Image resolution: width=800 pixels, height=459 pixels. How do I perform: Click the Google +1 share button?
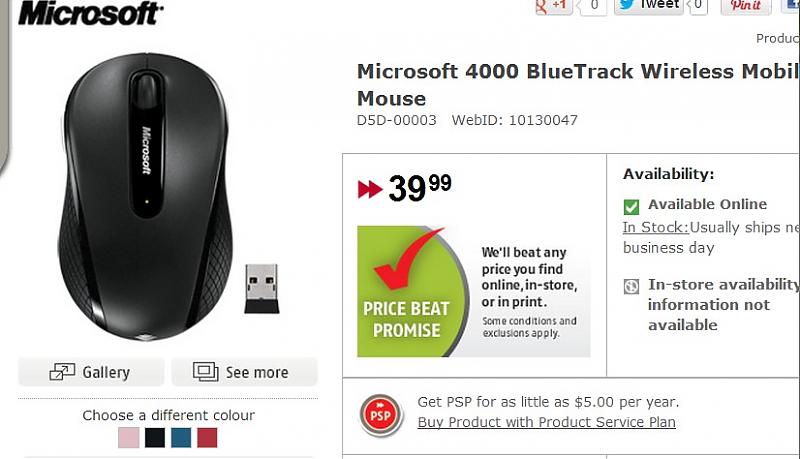coord(553,6)
